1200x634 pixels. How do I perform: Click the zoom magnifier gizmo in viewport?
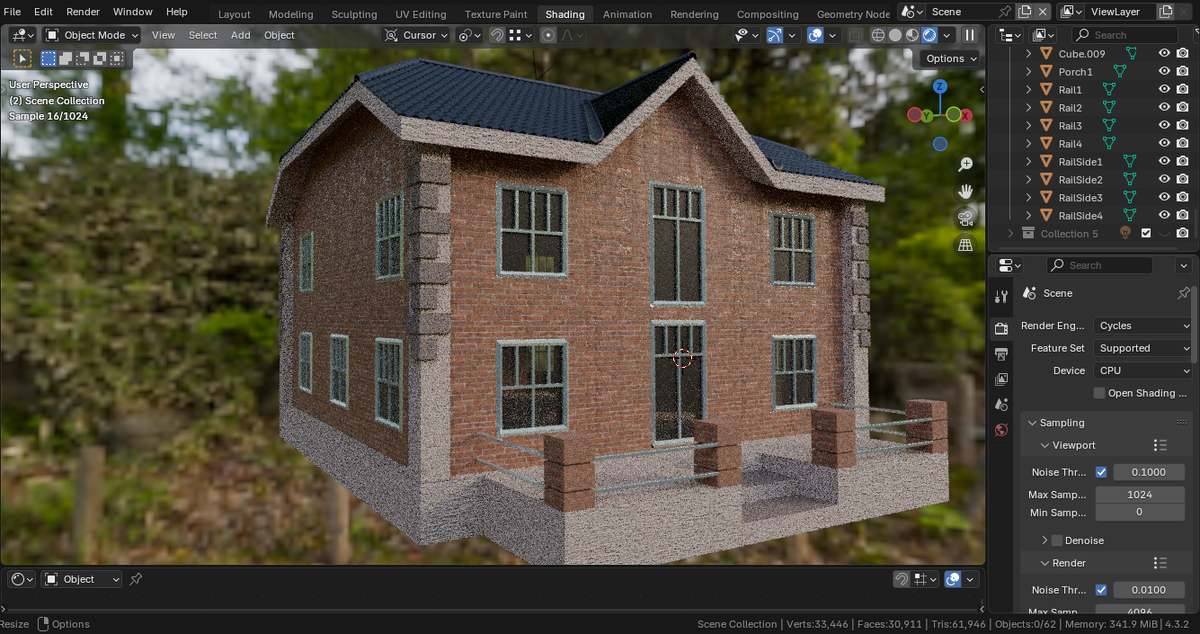coord(965,164)
